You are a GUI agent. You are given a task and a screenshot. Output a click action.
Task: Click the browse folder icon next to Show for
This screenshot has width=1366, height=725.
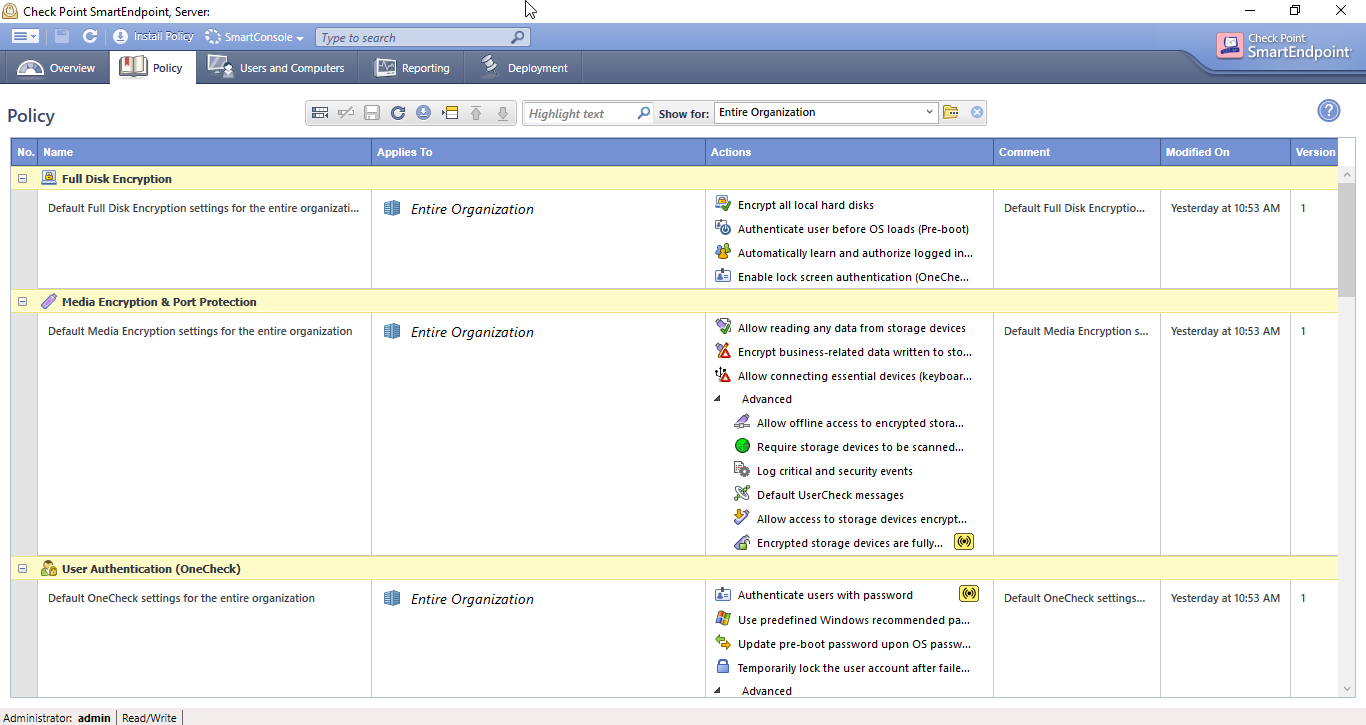[x=951, y=113]
